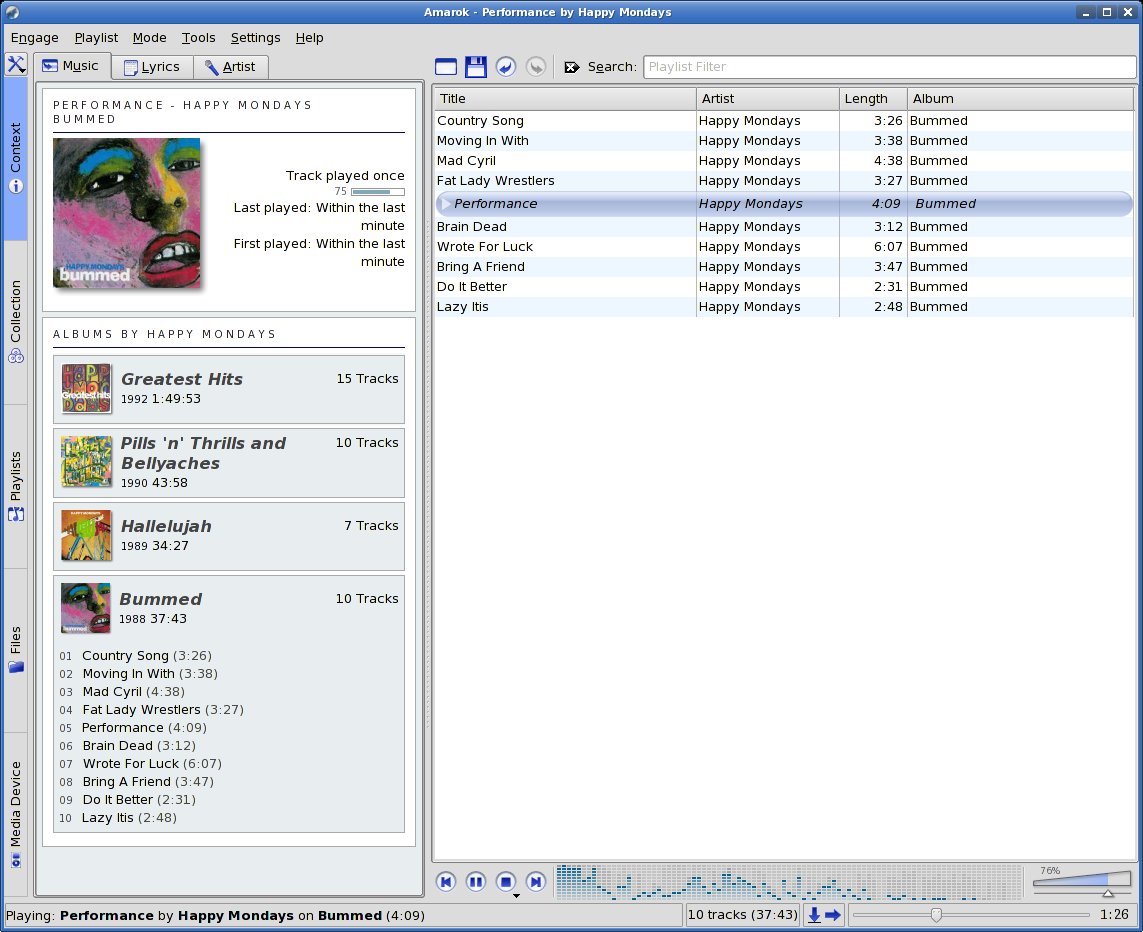Image resolution: width=1143 pixels, height=932 pixels.
Task: Click the redo playlist icon
Action: 536,67
